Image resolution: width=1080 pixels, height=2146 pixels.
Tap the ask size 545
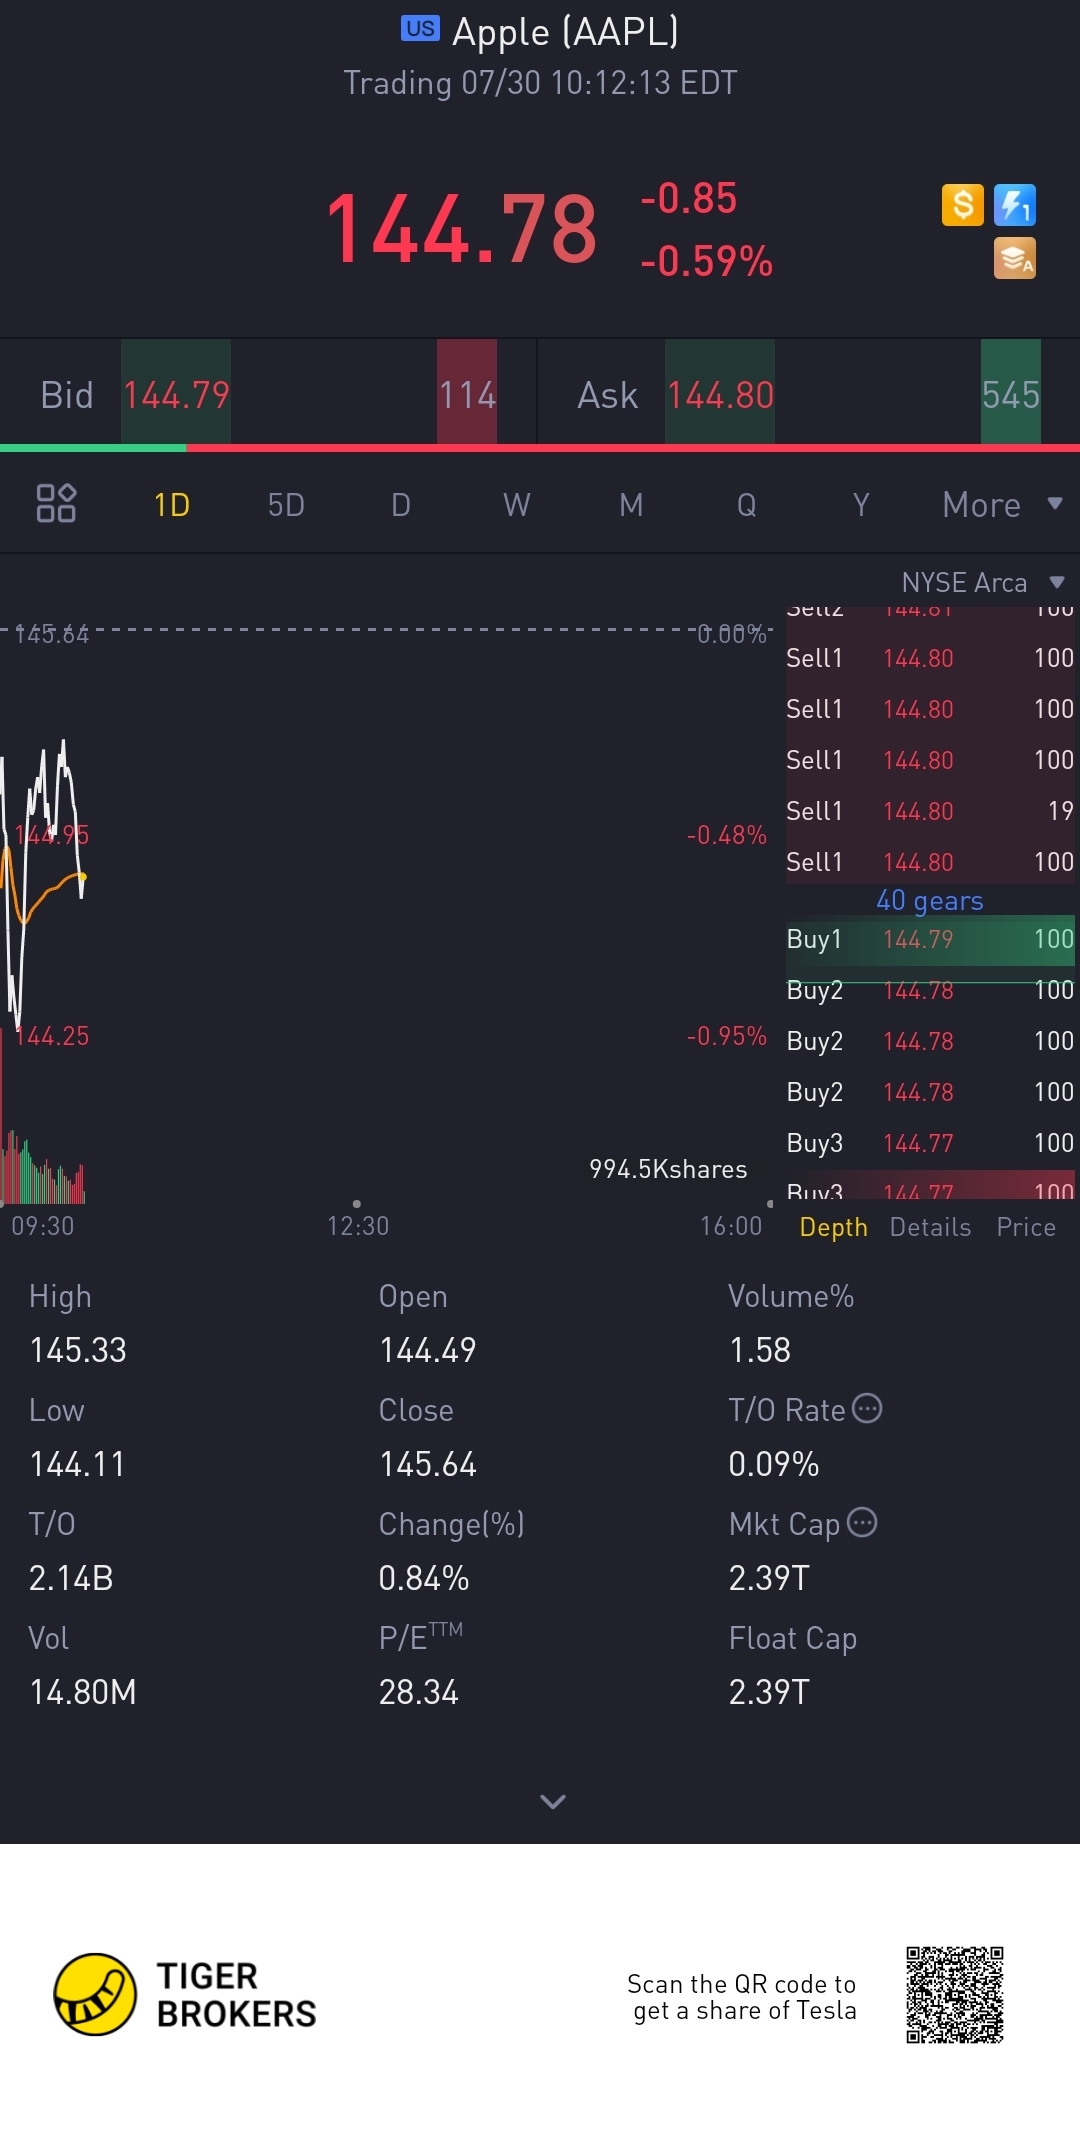(x=1011, y=395)
